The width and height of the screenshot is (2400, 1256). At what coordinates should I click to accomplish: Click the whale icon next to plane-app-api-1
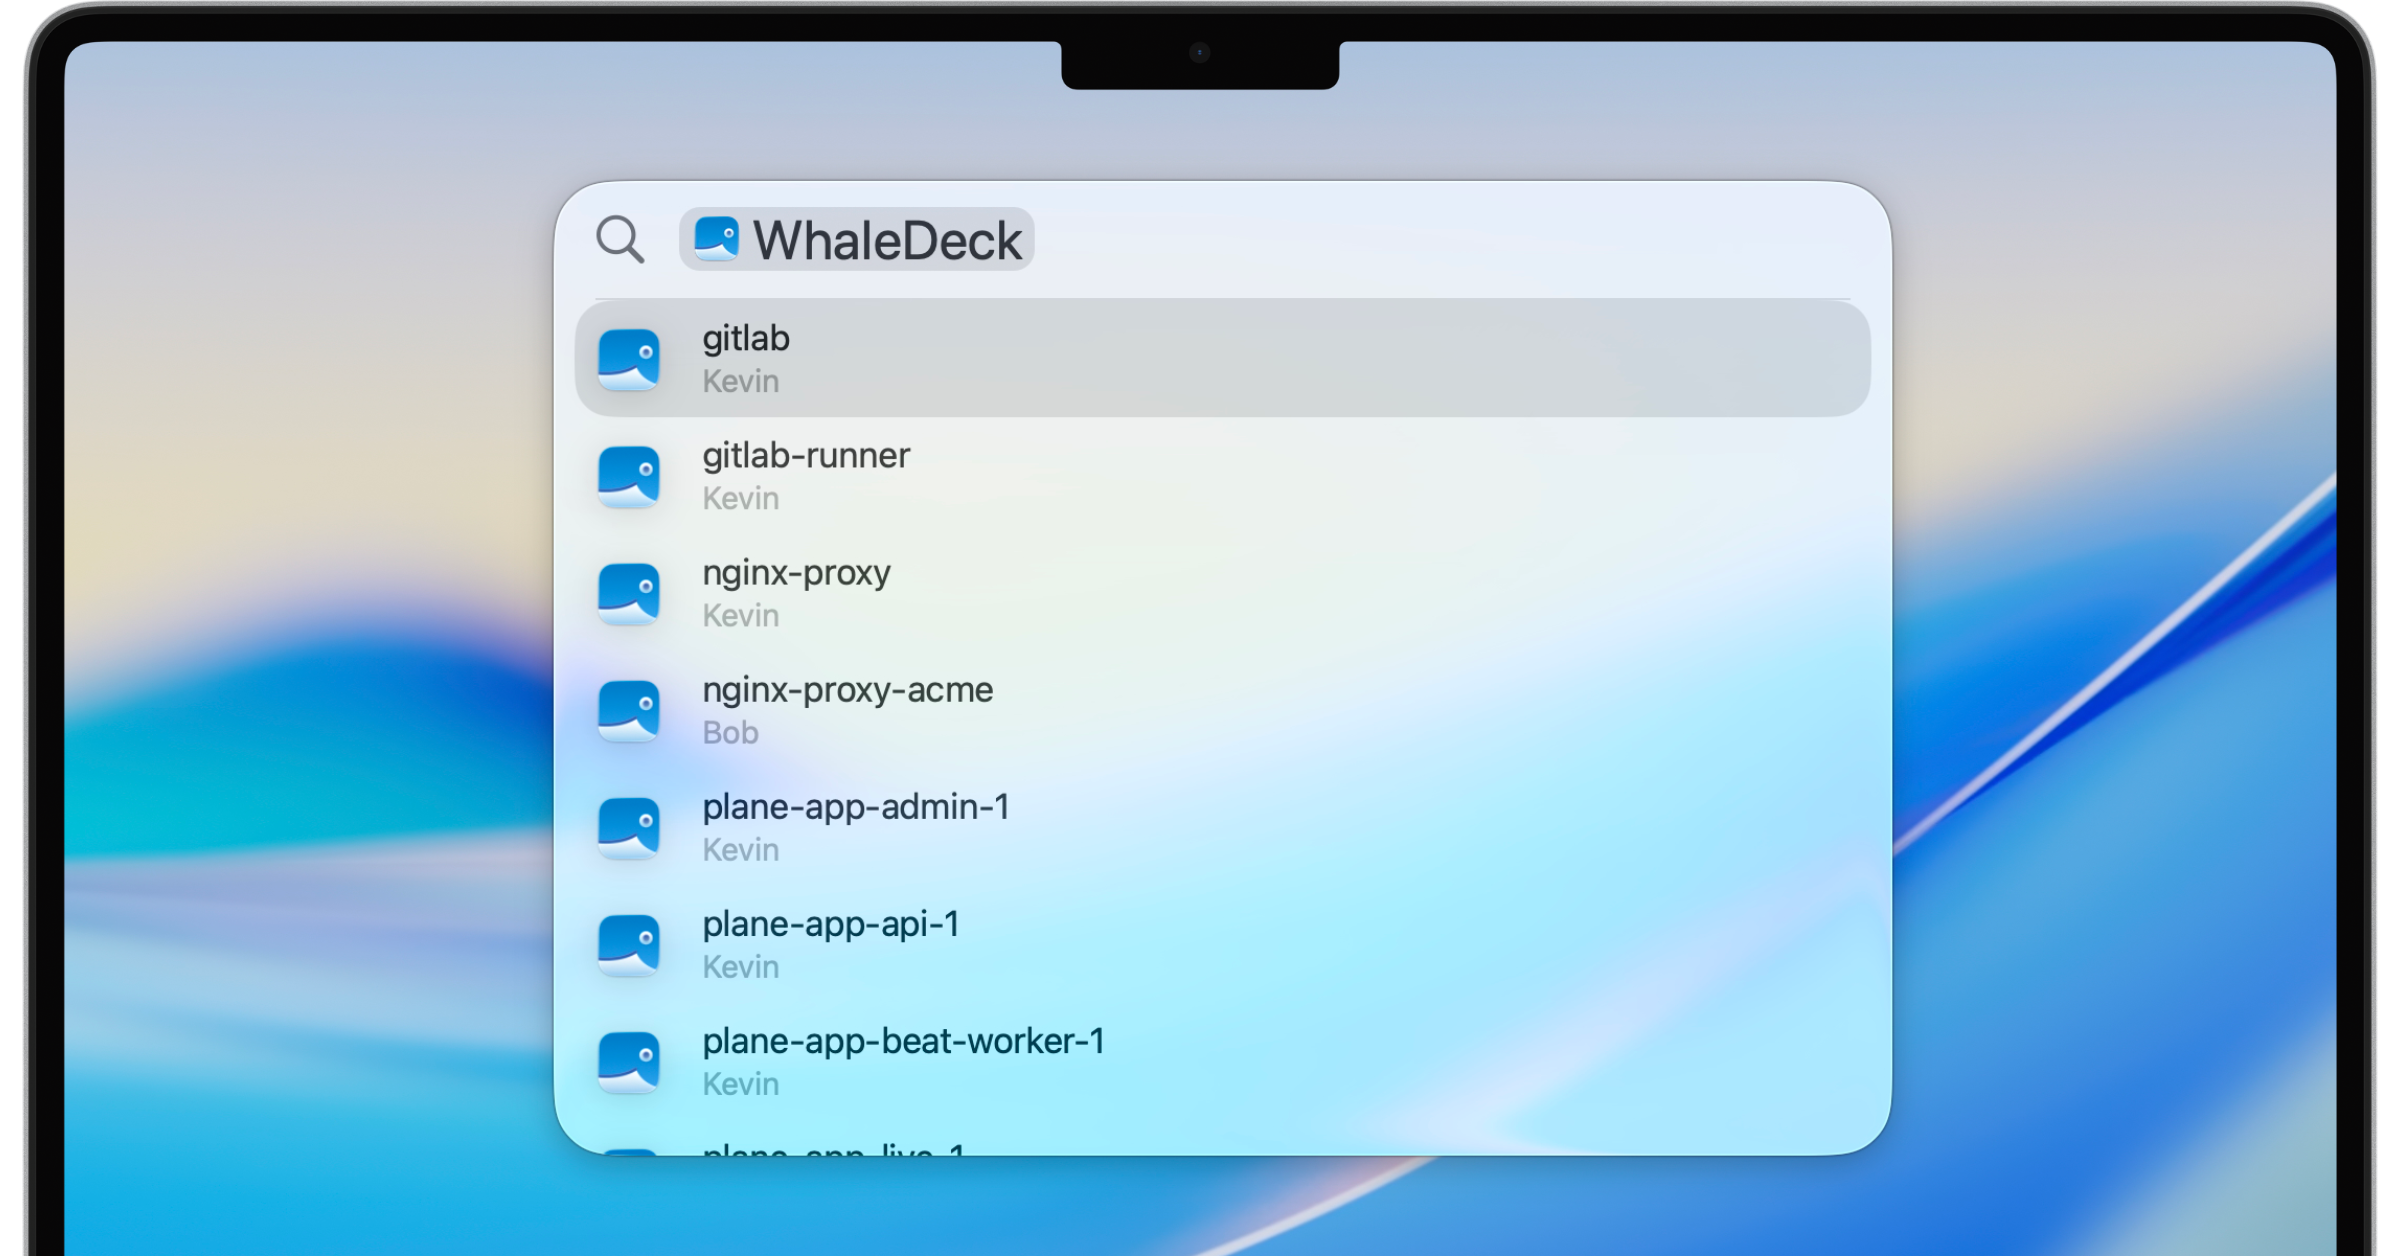(629, 945)
